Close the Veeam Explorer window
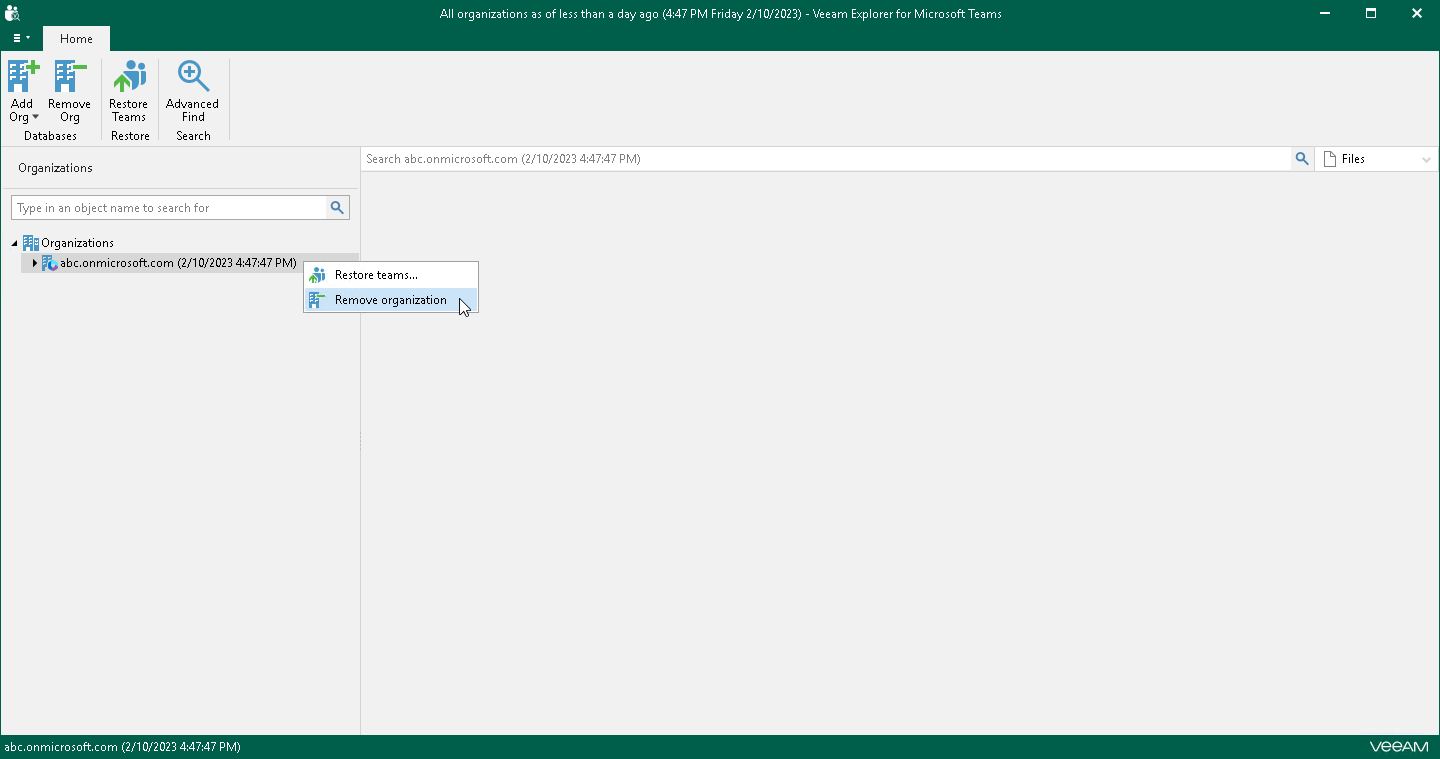 [1417, 13]
